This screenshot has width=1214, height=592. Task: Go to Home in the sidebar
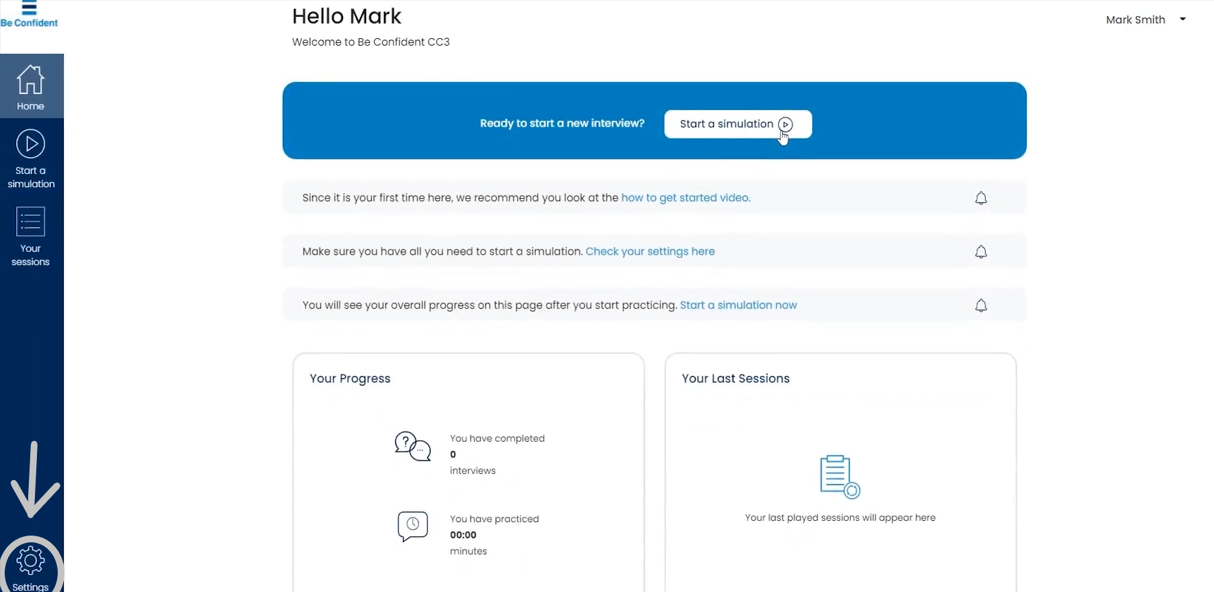(x=31, y=87)
